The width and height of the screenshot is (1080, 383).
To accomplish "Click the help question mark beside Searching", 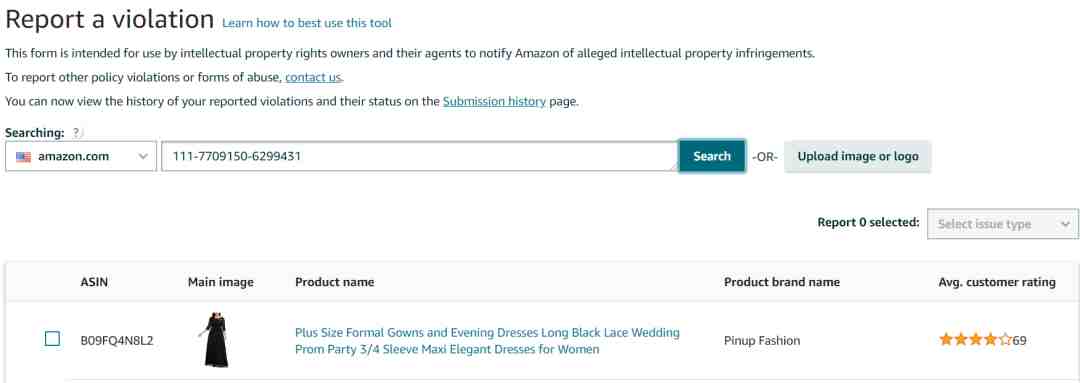I will tap(77, 132).
